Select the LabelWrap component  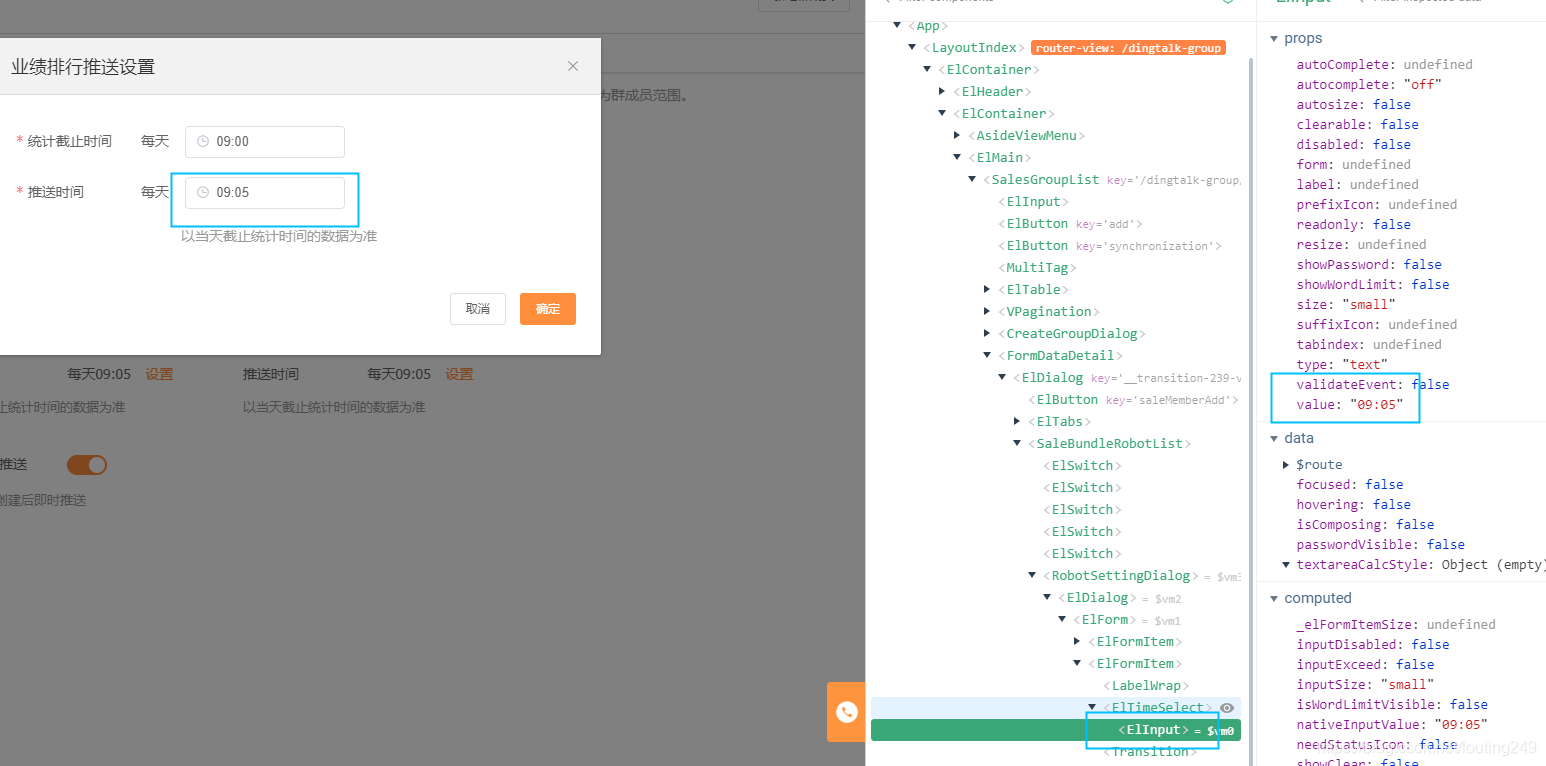1146,686
